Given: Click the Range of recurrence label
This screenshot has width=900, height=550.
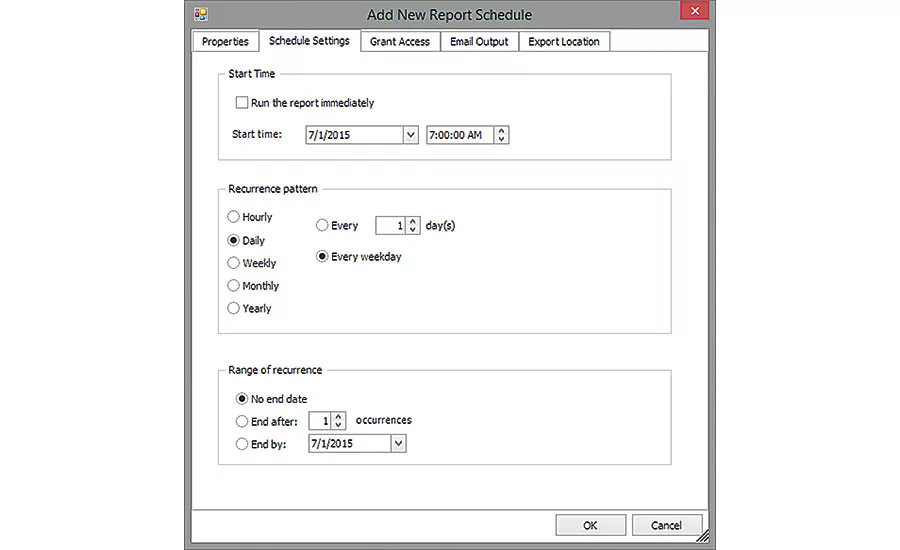Looking at the screenshot, I should pos(275,370).
